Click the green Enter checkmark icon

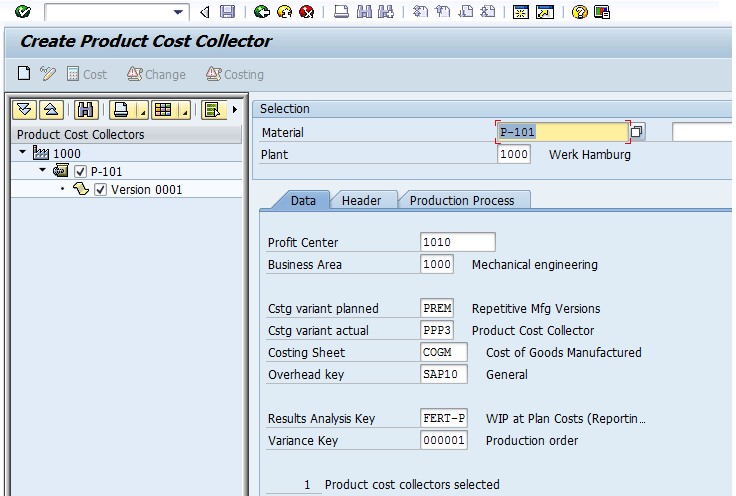22,12
